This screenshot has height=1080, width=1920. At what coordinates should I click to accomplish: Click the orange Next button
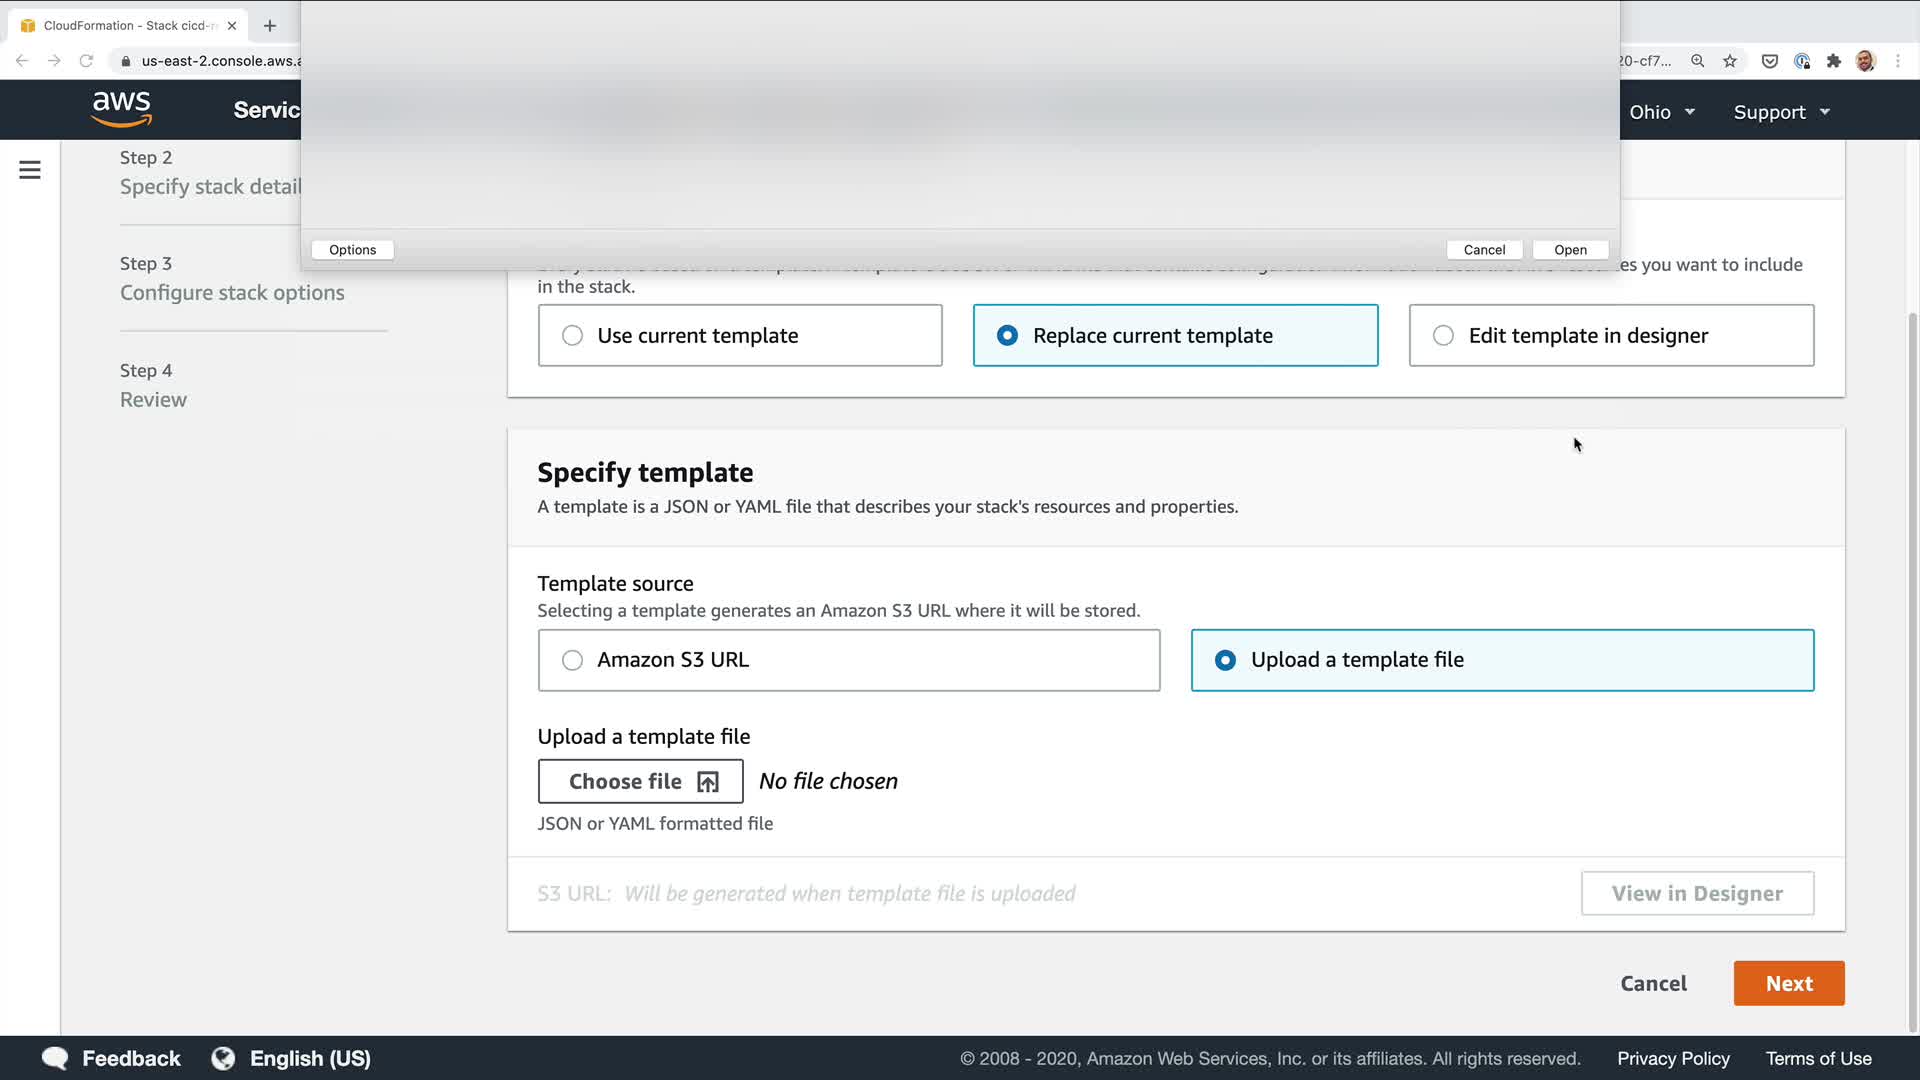click(1788, 983)
